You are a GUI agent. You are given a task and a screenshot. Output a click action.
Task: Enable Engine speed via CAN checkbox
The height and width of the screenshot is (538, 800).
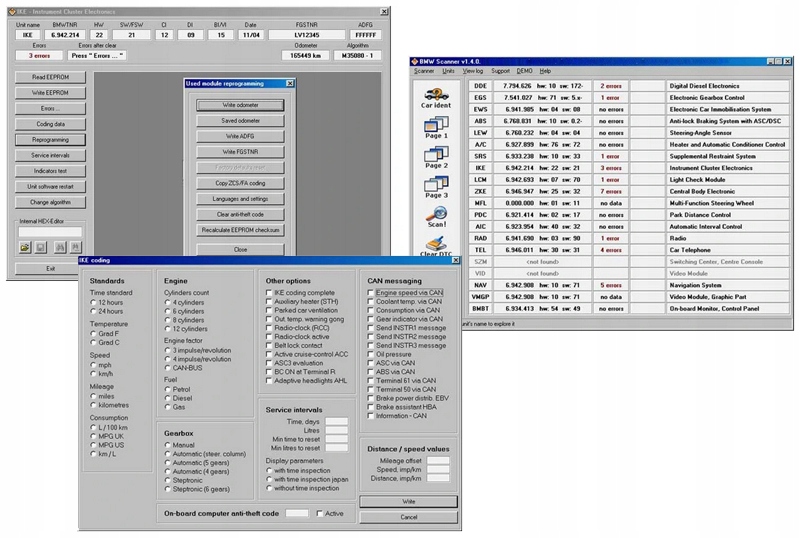click(370, 293)
